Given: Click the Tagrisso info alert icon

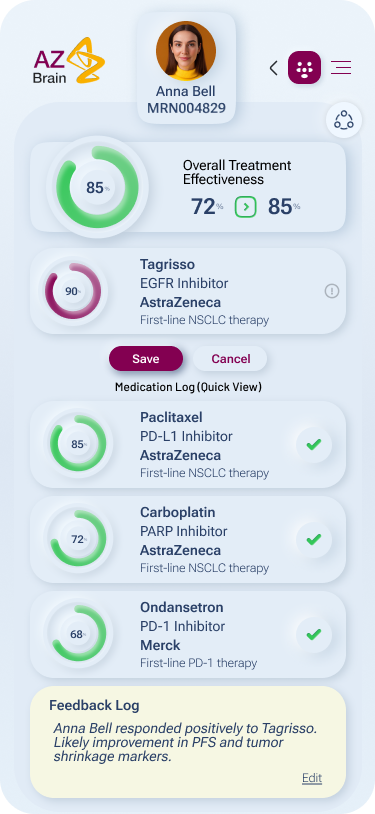Looking at the screenshot, I should coord(332,291).
